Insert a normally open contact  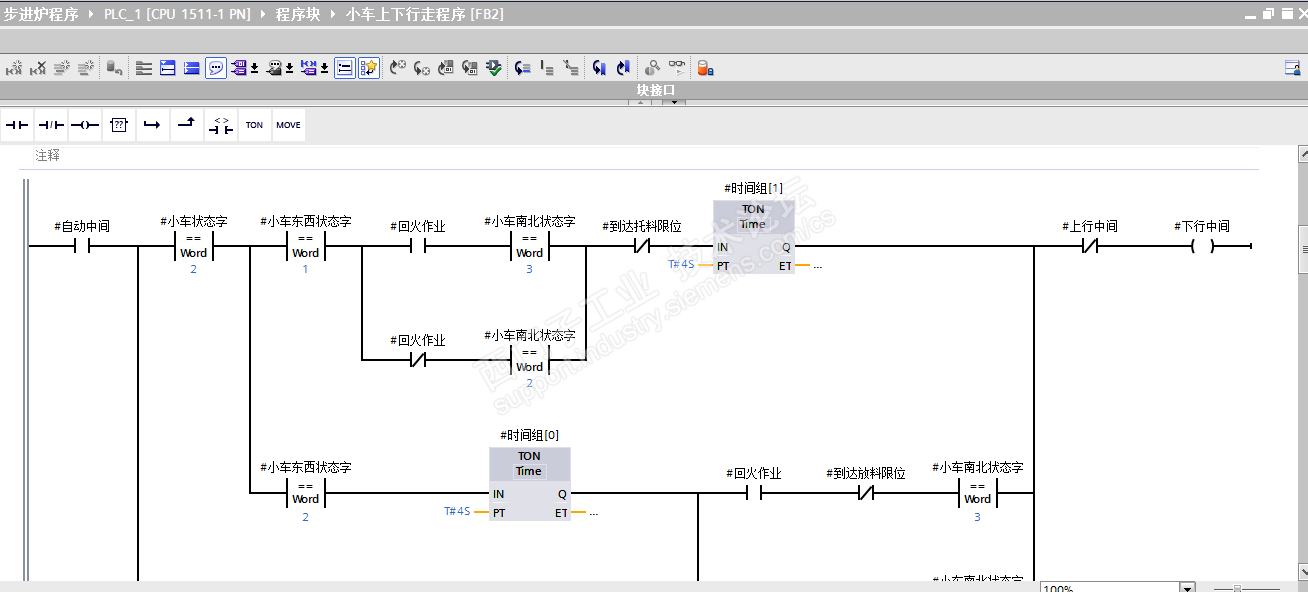point(17,125)
